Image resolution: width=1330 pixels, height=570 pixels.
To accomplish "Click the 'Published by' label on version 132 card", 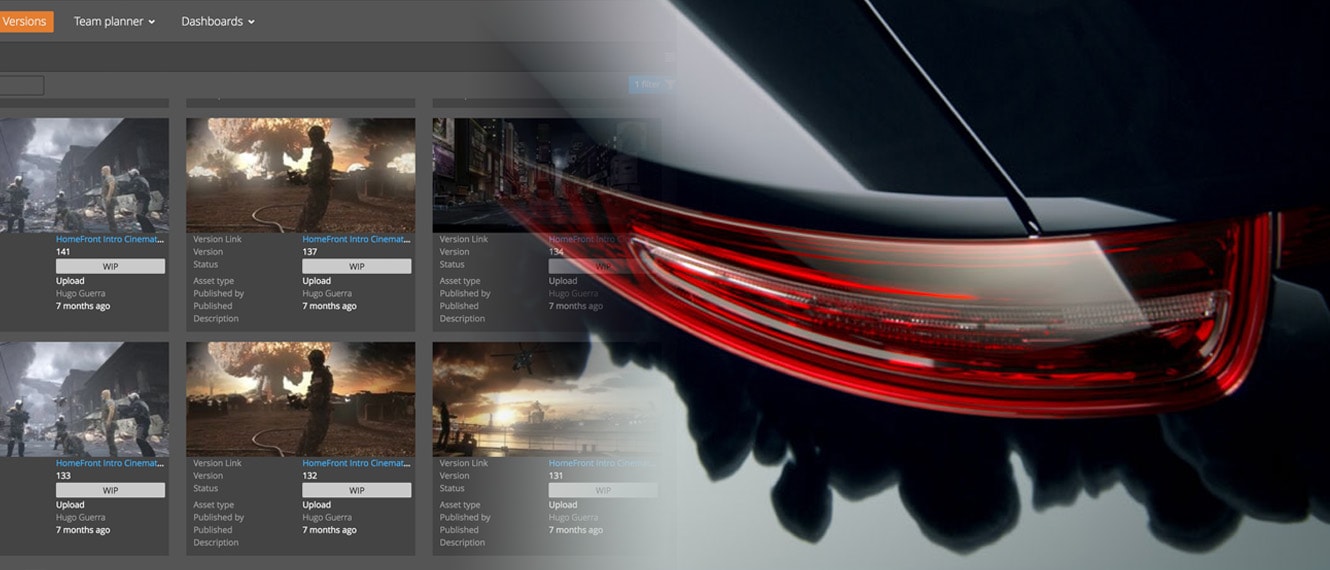I will [219, 518].
